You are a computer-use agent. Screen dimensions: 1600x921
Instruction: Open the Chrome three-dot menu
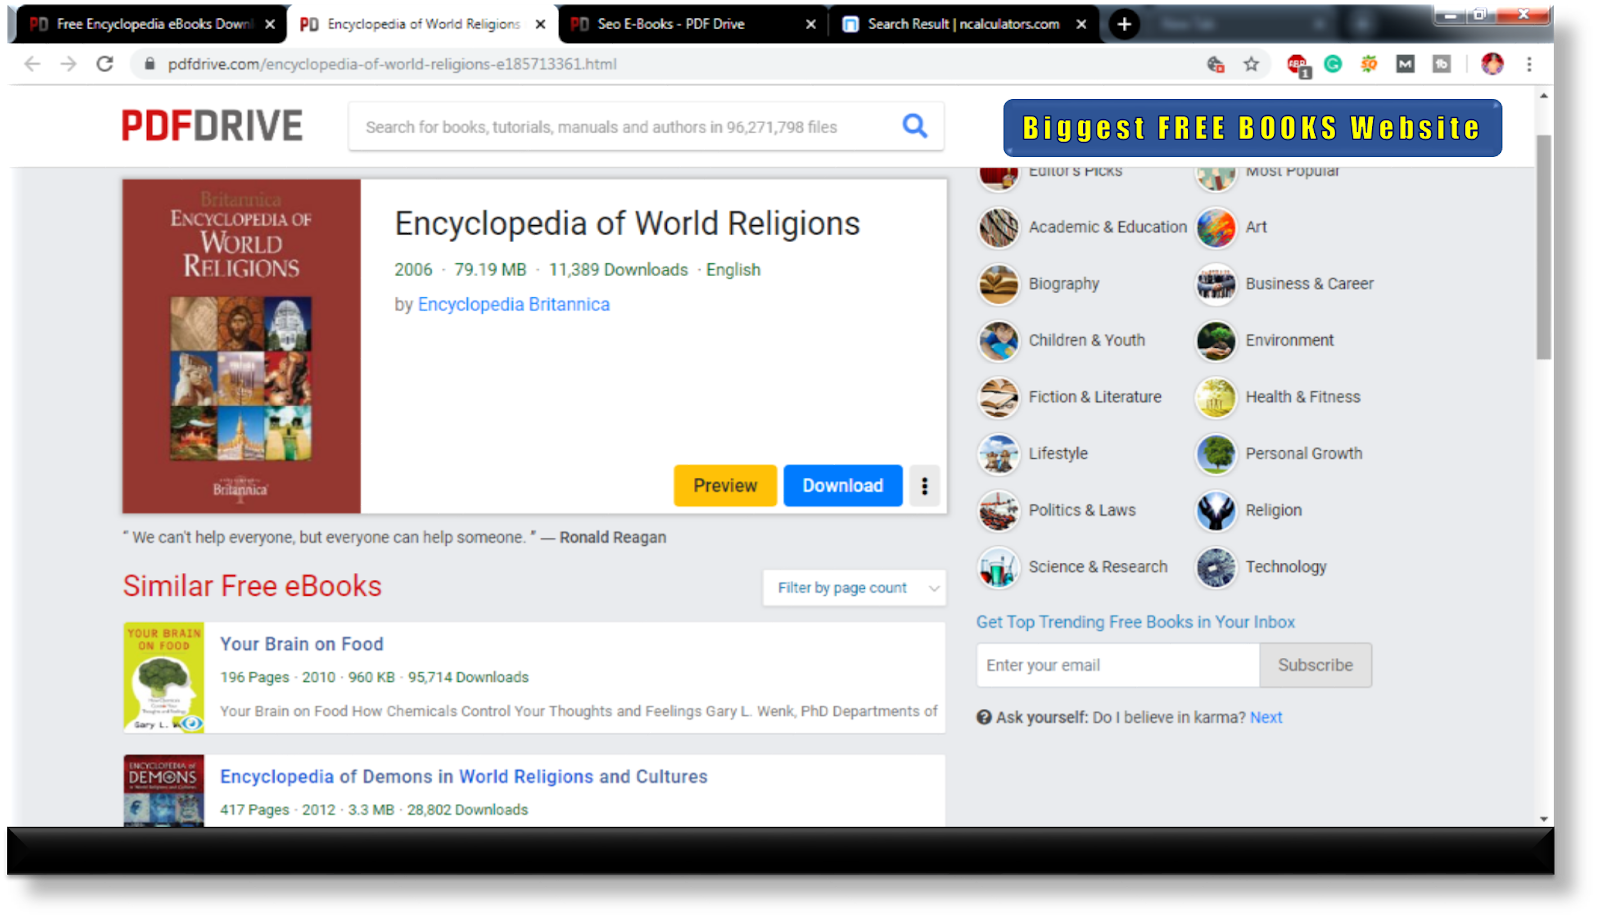tap(1528, 64)
